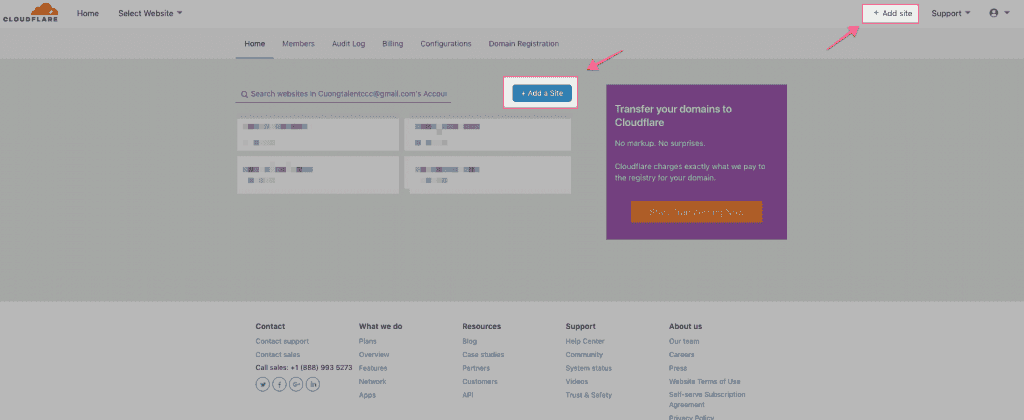The image size is (1024, 420).
Task: Click the blue Add a Site button
Action: [x=542, y=93]
